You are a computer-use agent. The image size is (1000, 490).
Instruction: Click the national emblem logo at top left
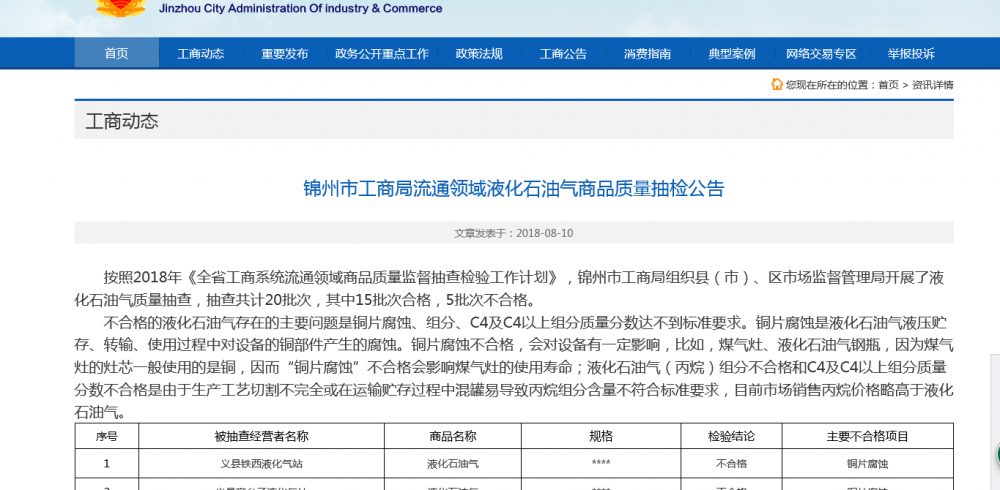point(118,8)
